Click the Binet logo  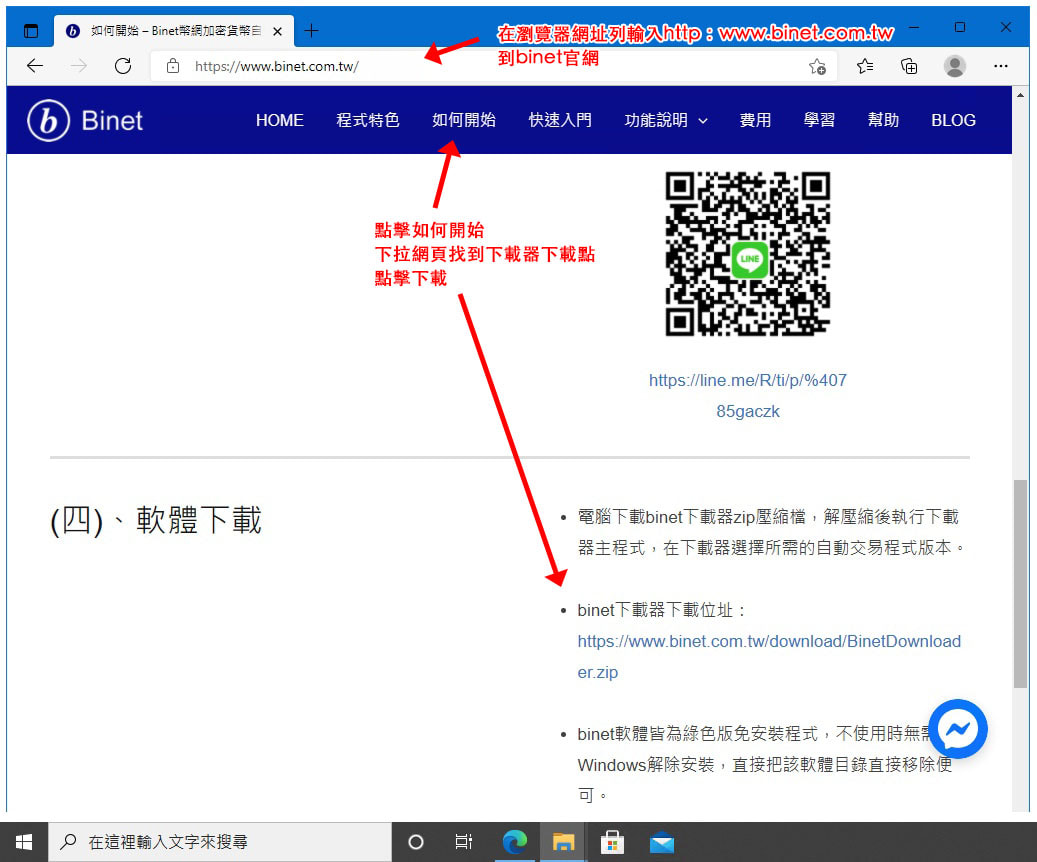click(85, 120)
